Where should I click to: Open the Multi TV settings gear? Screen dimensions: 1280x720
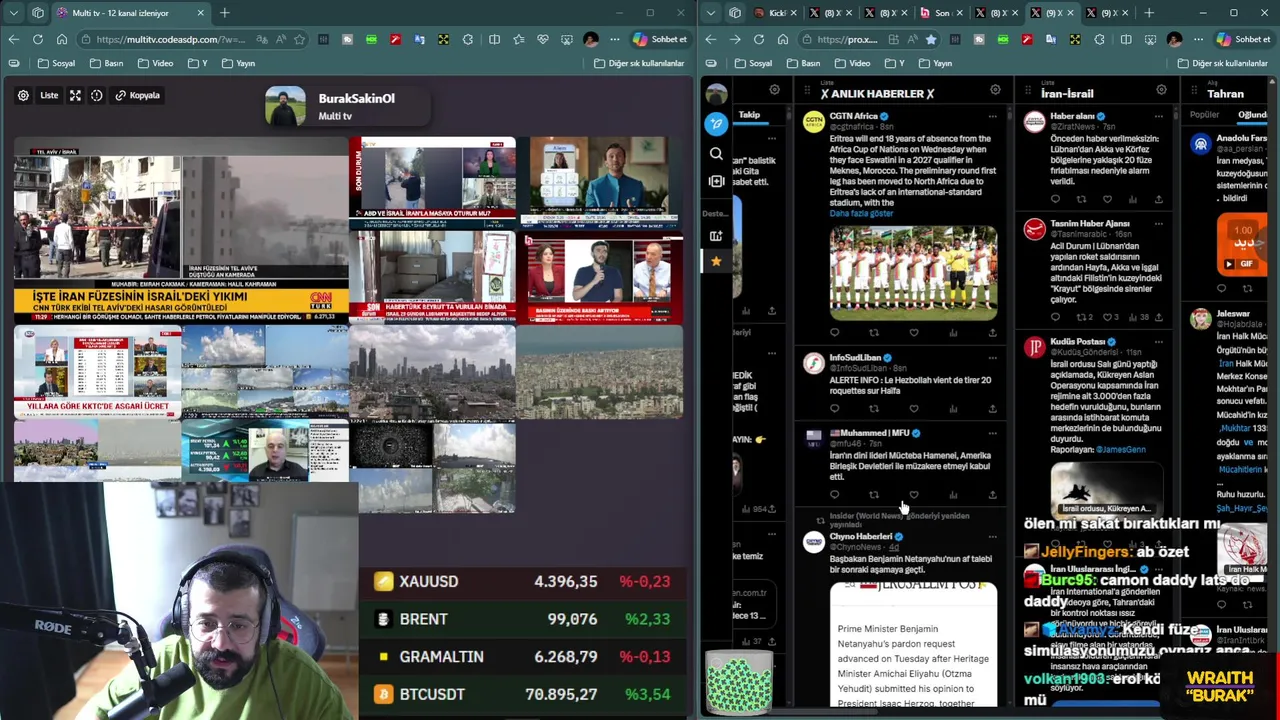tap(23, 95)
